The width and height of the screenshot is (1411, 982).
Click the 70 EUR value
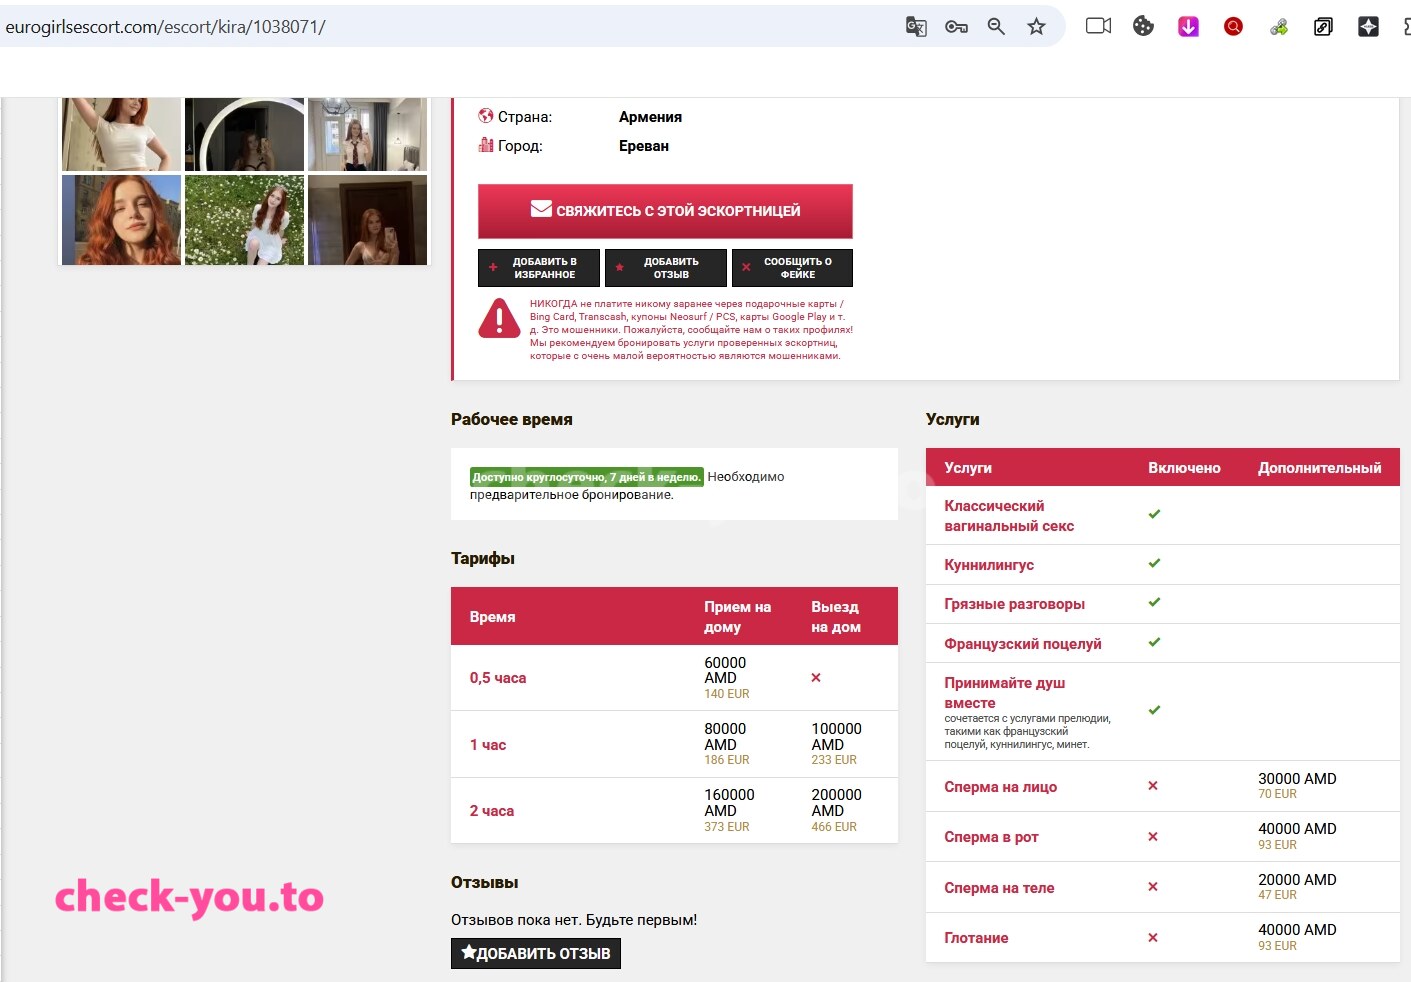click(x=1277, y=794)
